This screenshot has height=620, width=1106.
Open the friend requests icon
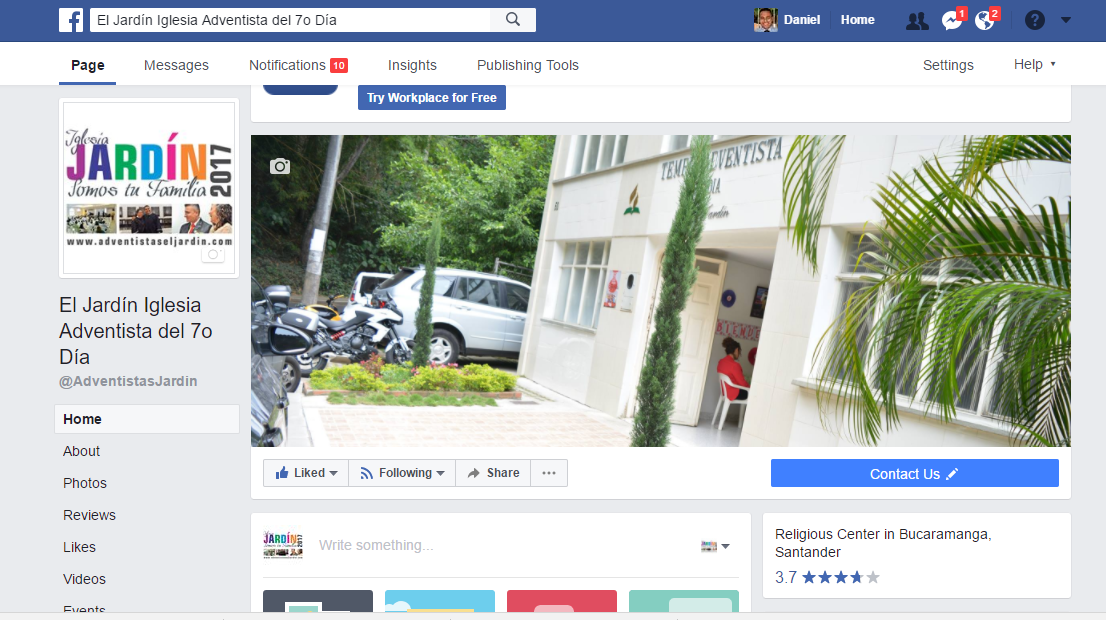916,20
